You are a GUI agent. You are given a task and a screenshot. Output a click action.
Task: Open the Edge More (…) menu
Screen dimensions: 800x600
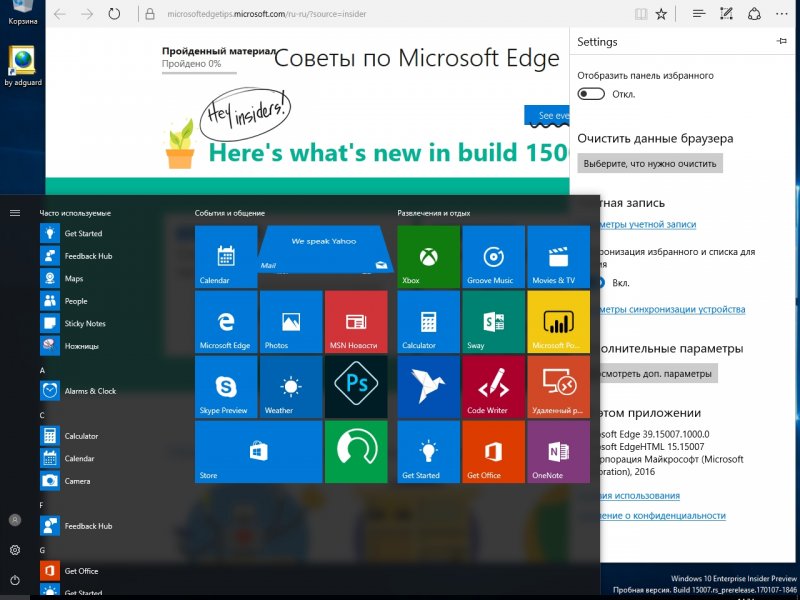(x=782, y=14)
